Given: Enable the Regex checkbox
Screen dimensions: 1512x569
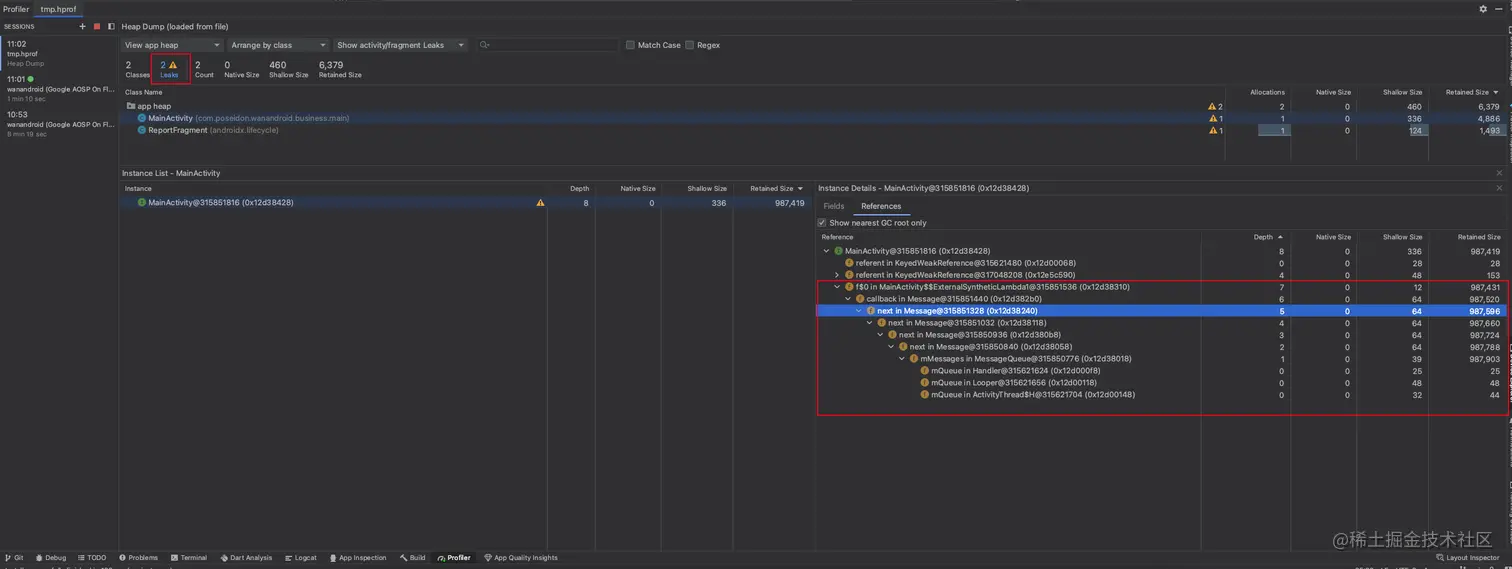Looking at the screenshot, I should click(689, 45).
